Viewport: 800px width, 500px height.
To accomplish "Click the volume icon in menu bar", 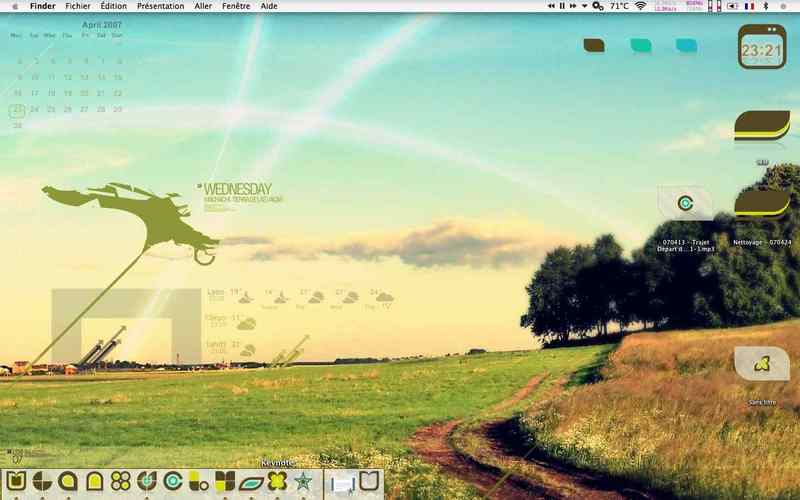I will tap(732, 6).
